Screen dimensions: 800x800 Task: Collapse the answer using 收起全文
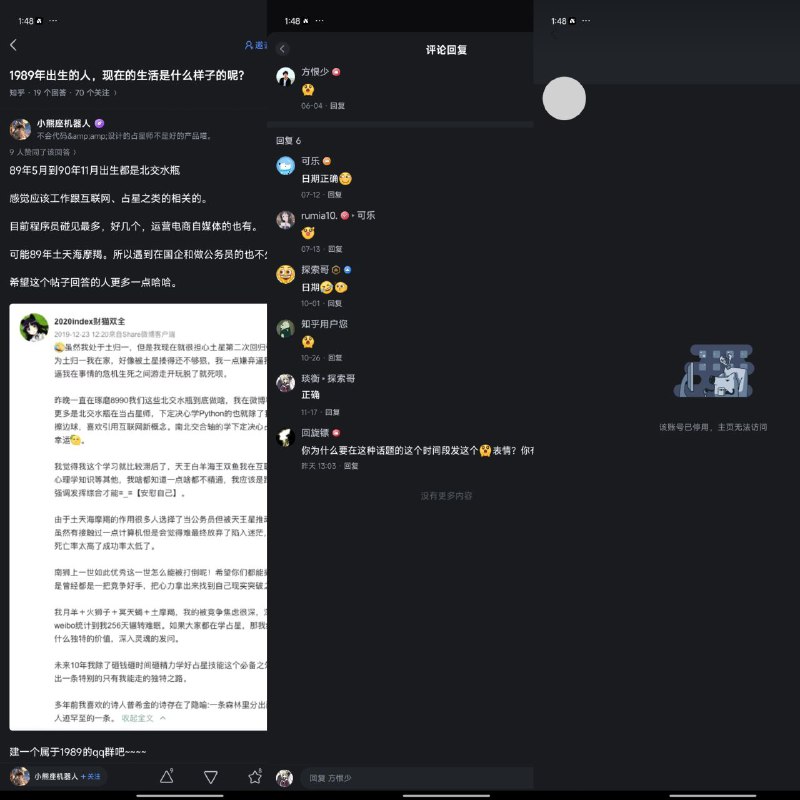(x=135, y=719)
